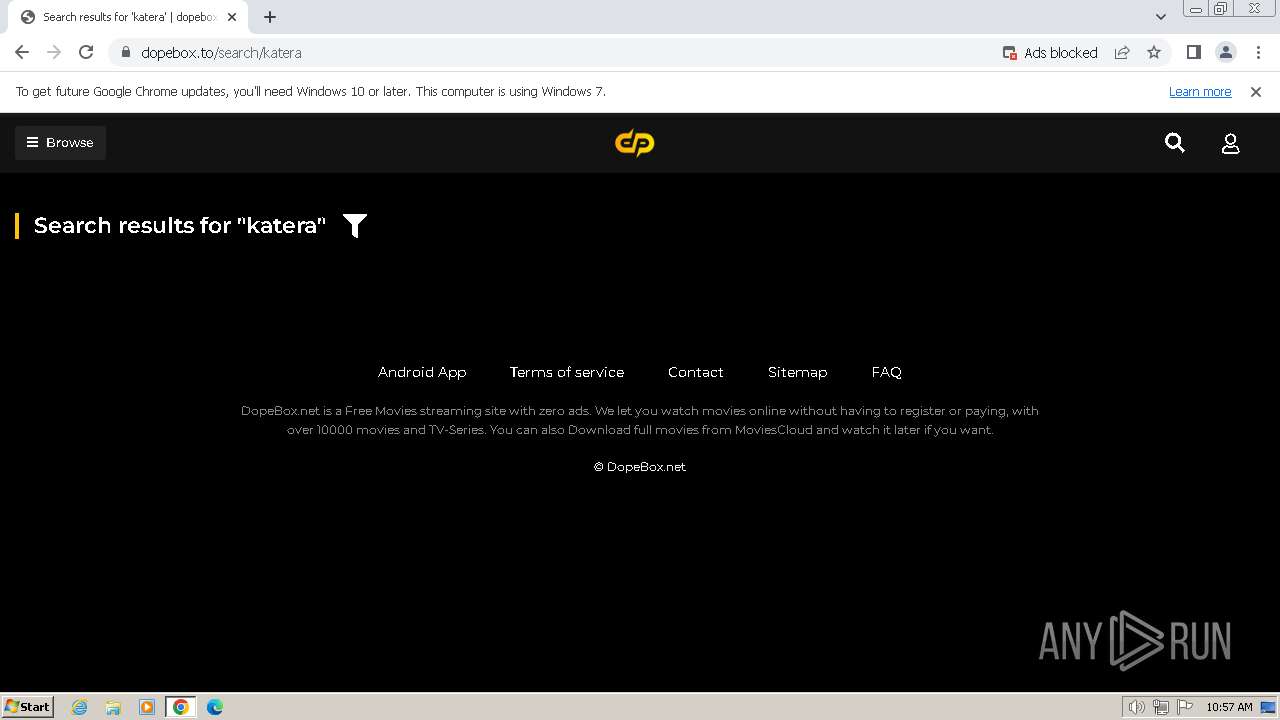
Task: Reload the page with the refresh icon
Action: pos(86,52)
